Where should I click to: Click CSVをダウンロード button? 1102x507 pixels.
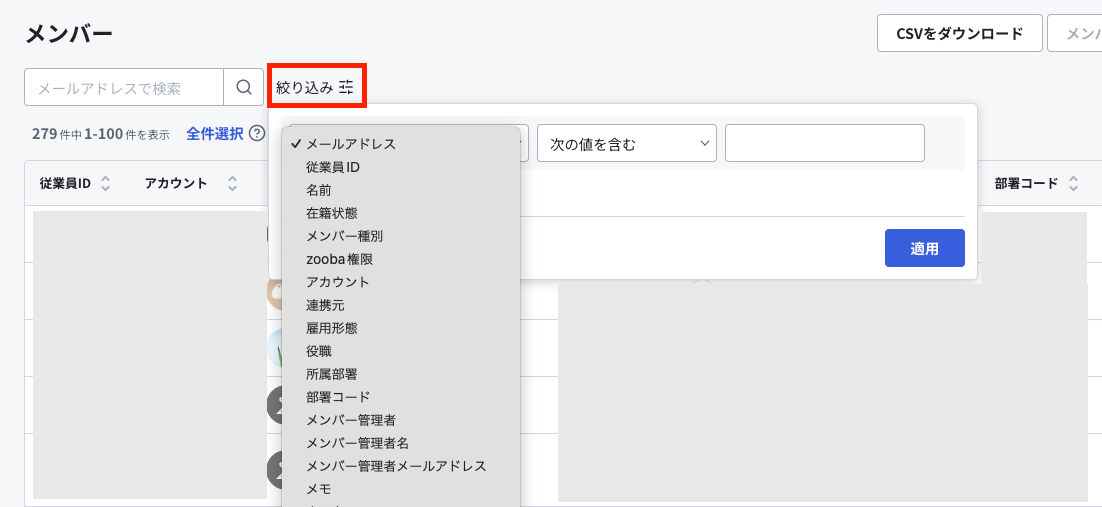pyautogui.click(x=959, y=33)
